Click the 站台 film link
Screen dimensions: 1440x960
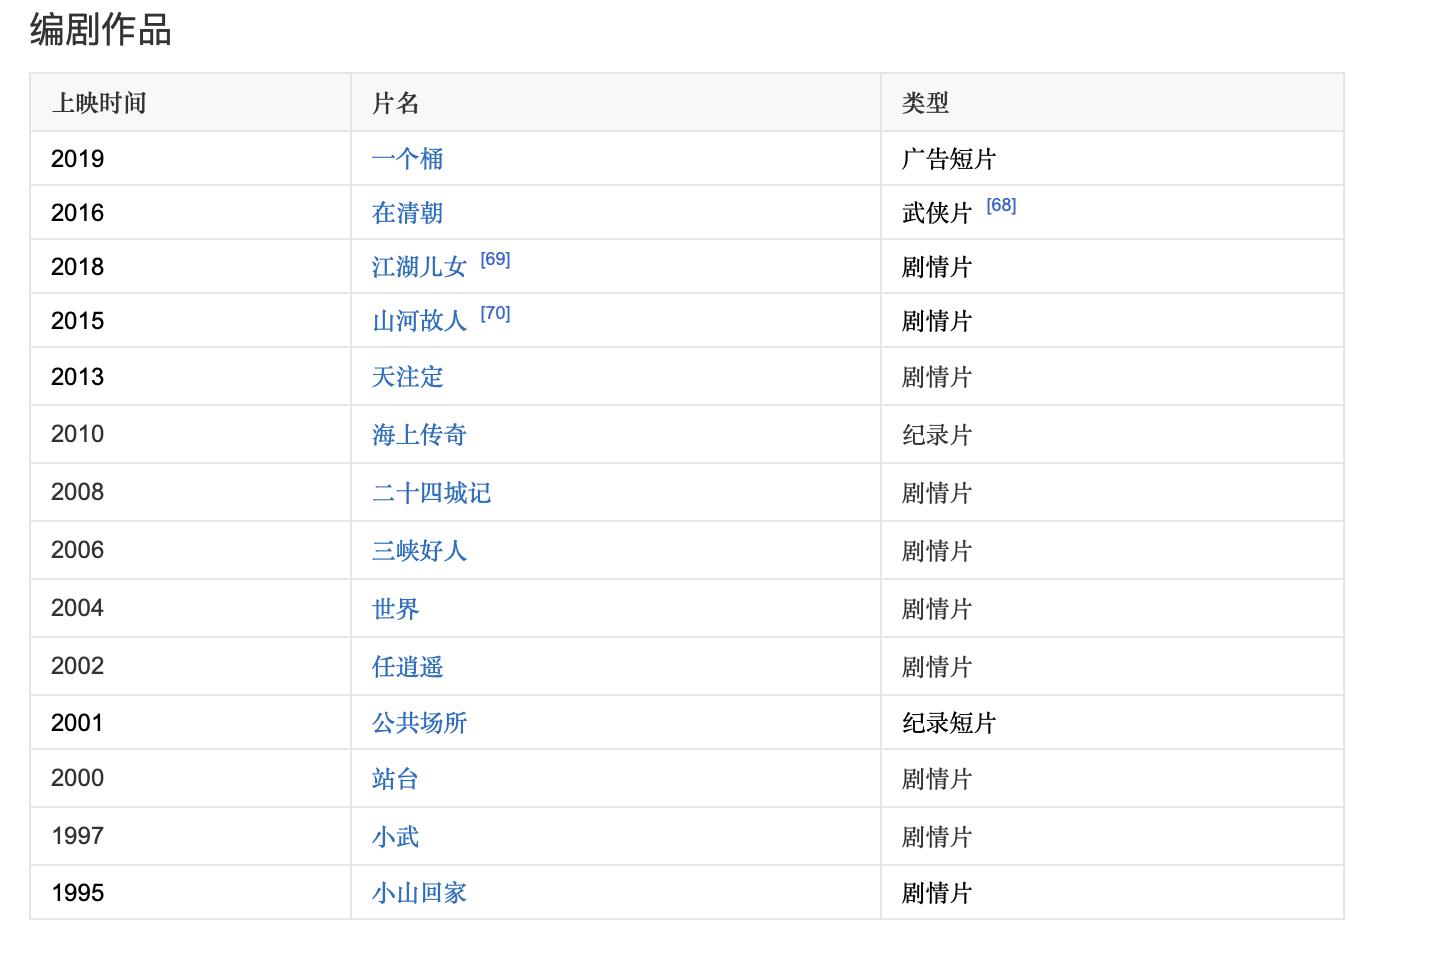(395, 779)
